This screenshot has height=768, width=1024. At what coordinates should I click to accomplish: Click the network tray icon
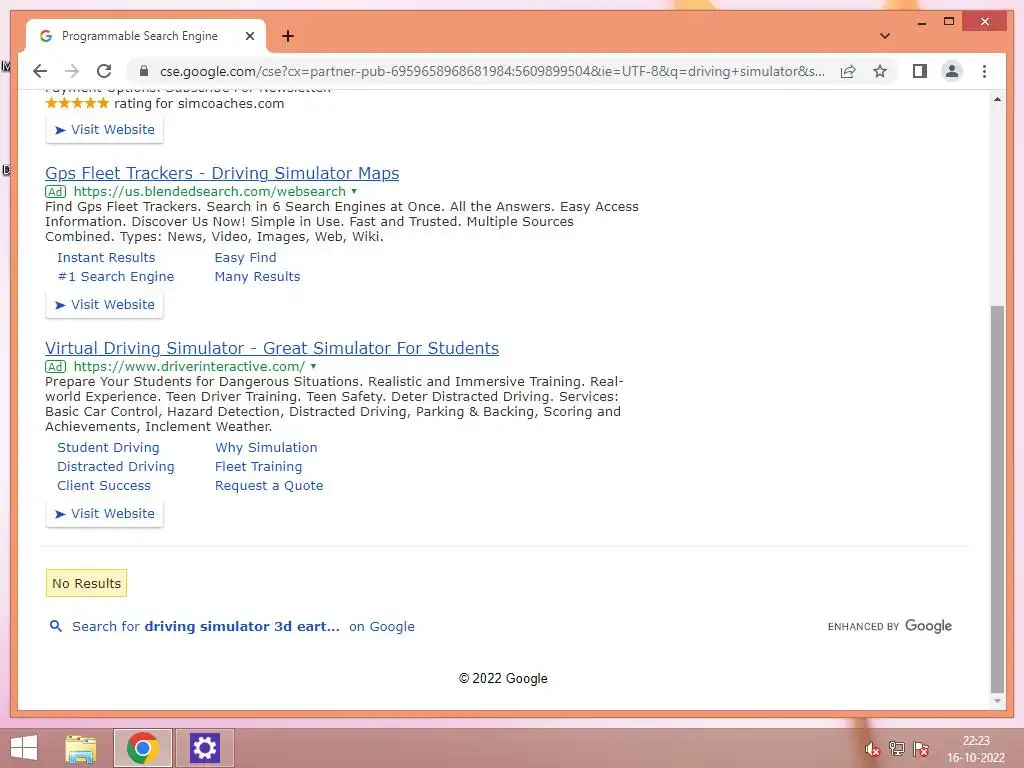(x=897, y=749)
